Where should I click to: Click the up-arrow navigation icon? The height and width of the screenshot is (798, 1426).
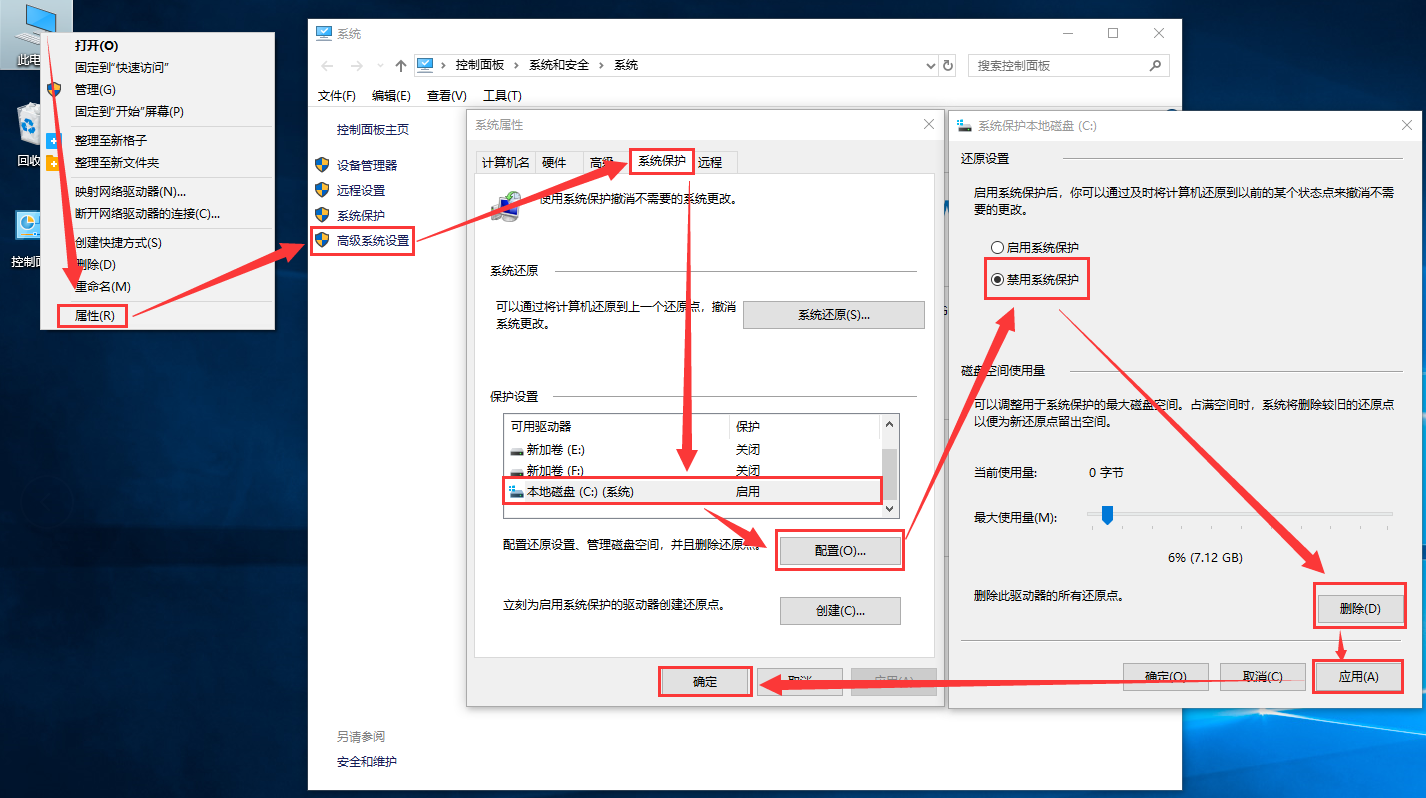[401, 65]
